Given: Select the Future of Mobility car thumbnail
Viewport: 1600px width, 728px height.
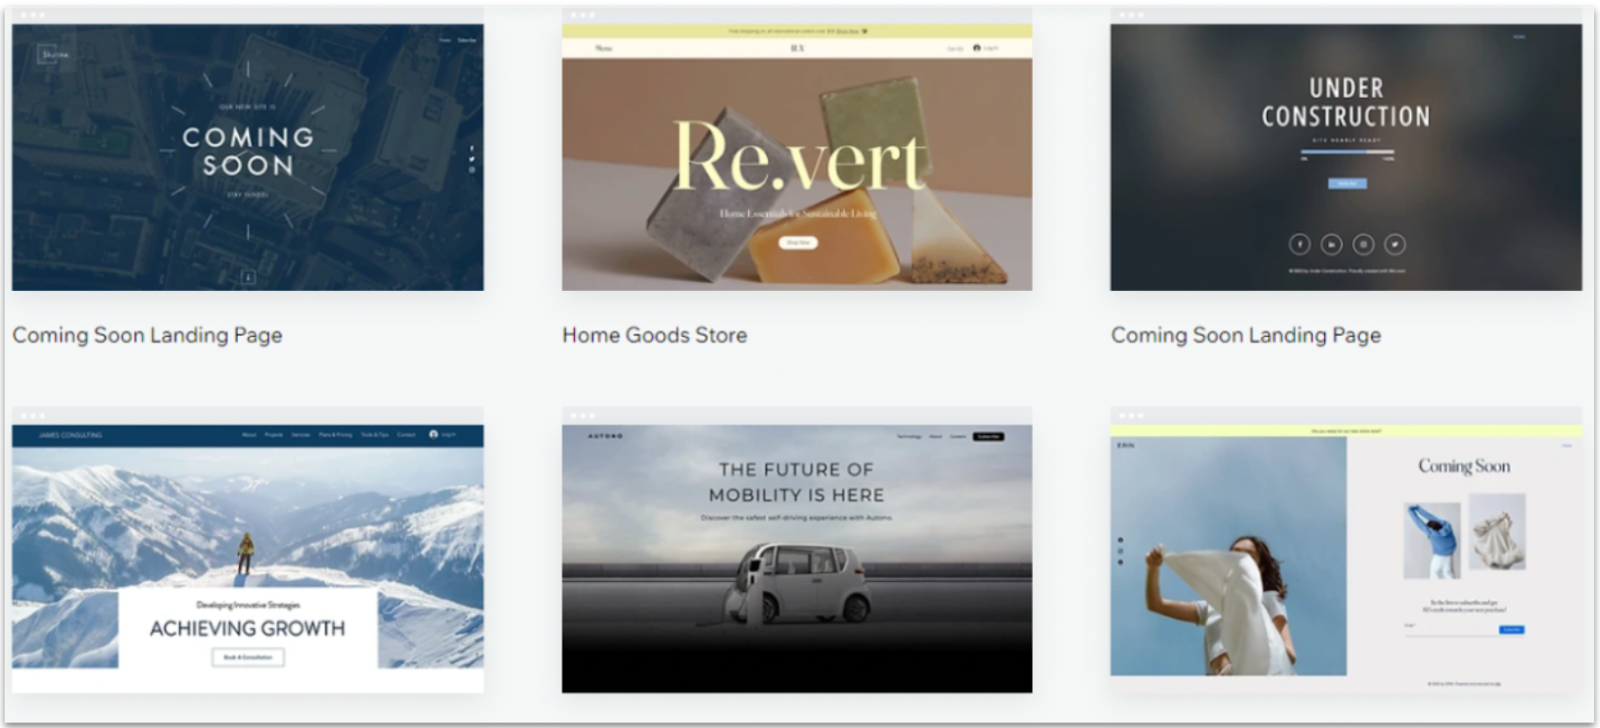Looking at the screenshot, I should [x=797, y=558].
